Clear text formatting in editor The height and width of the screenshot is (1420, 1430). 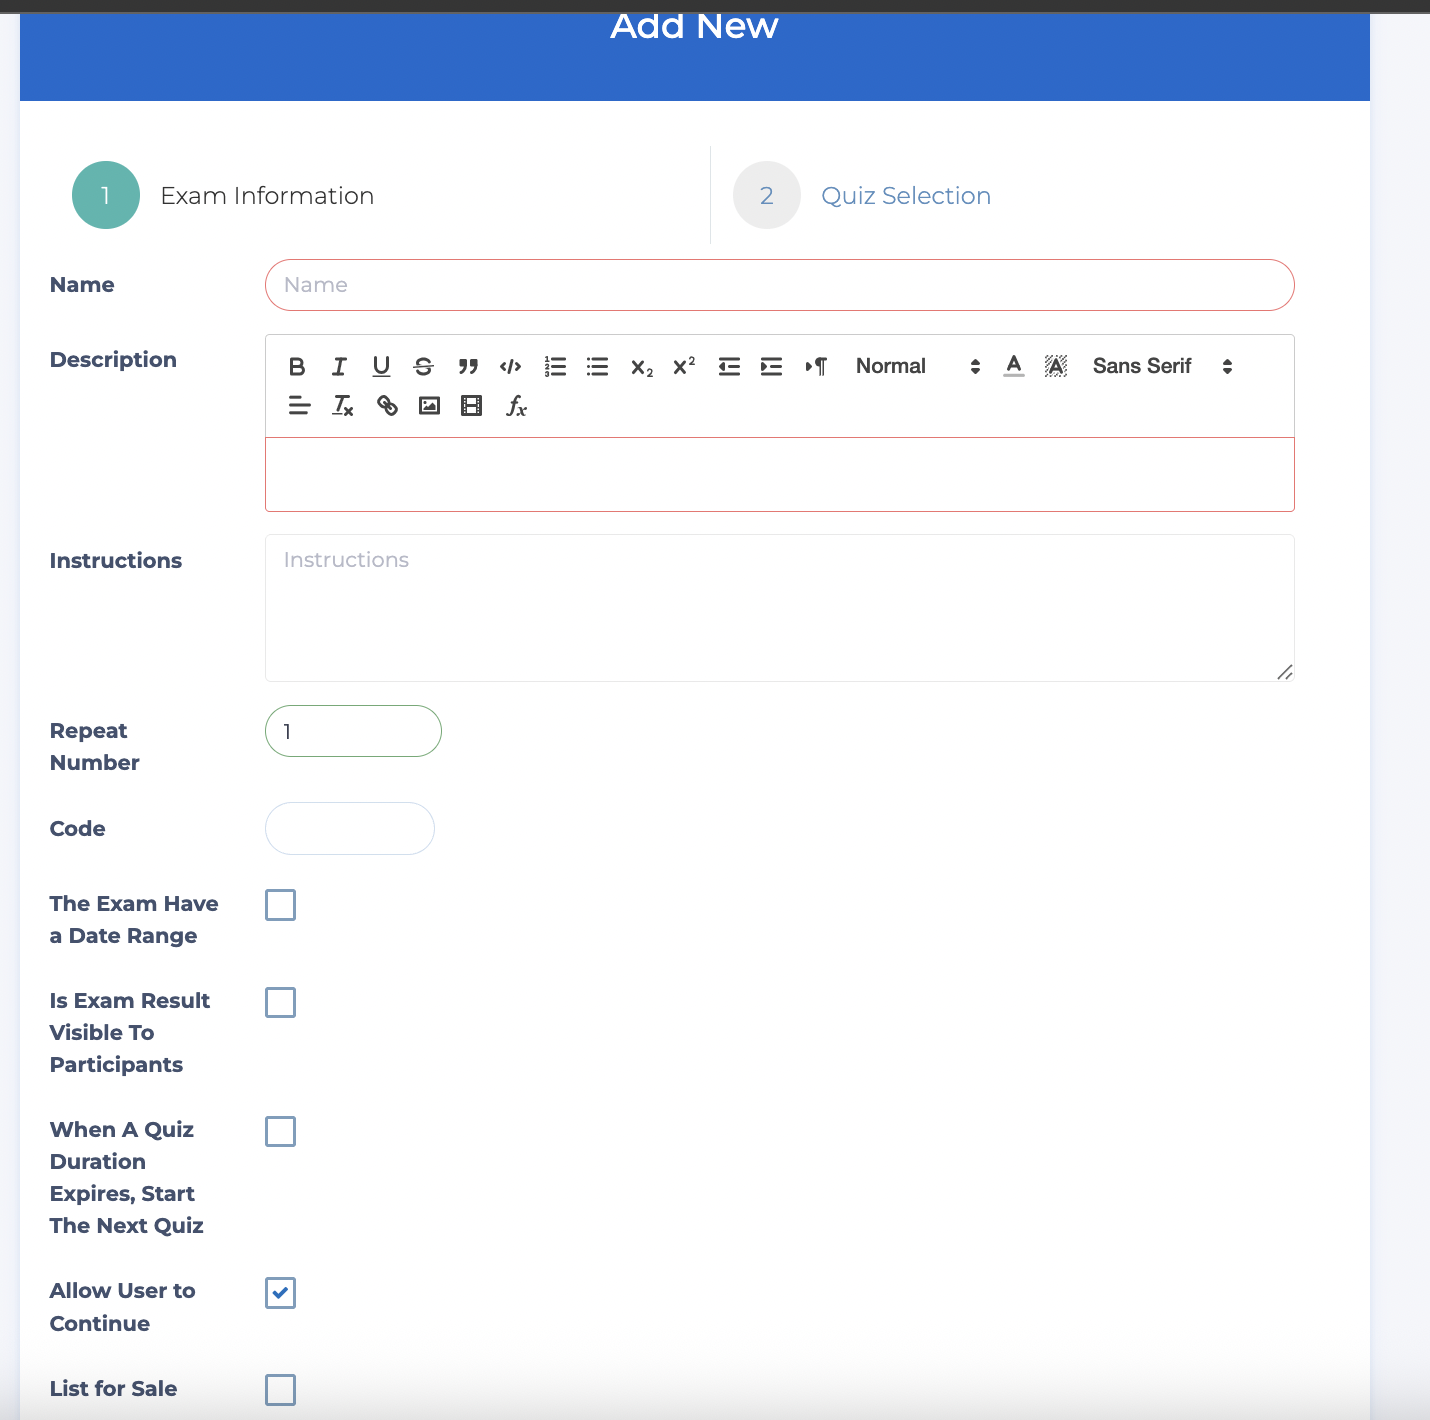click(343, 406)
